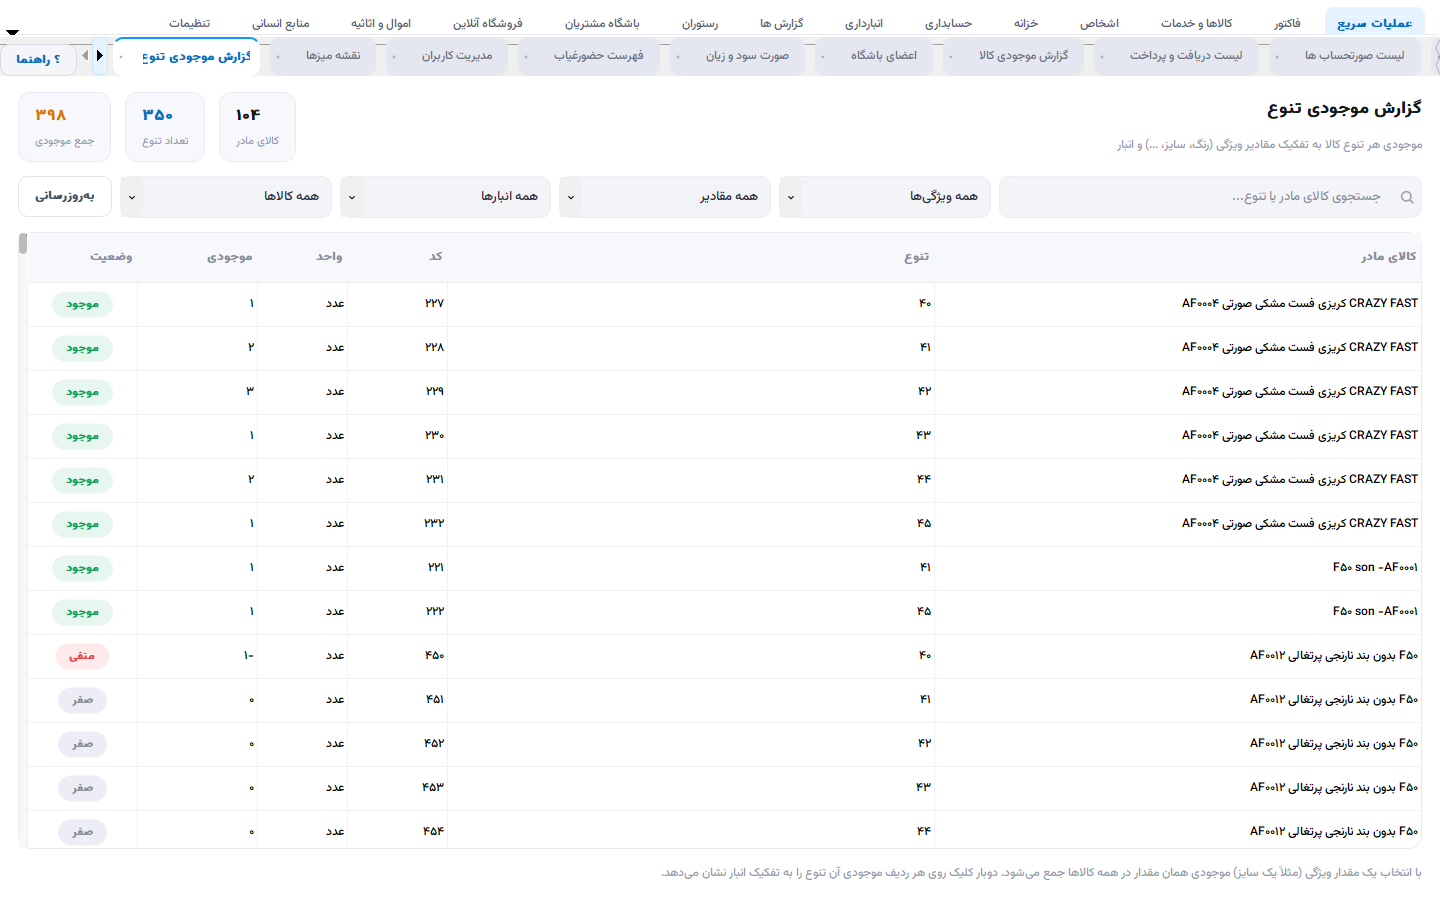Close the نقشه میزها tab
Viewport: 1440px width, 900px height.
278,56
